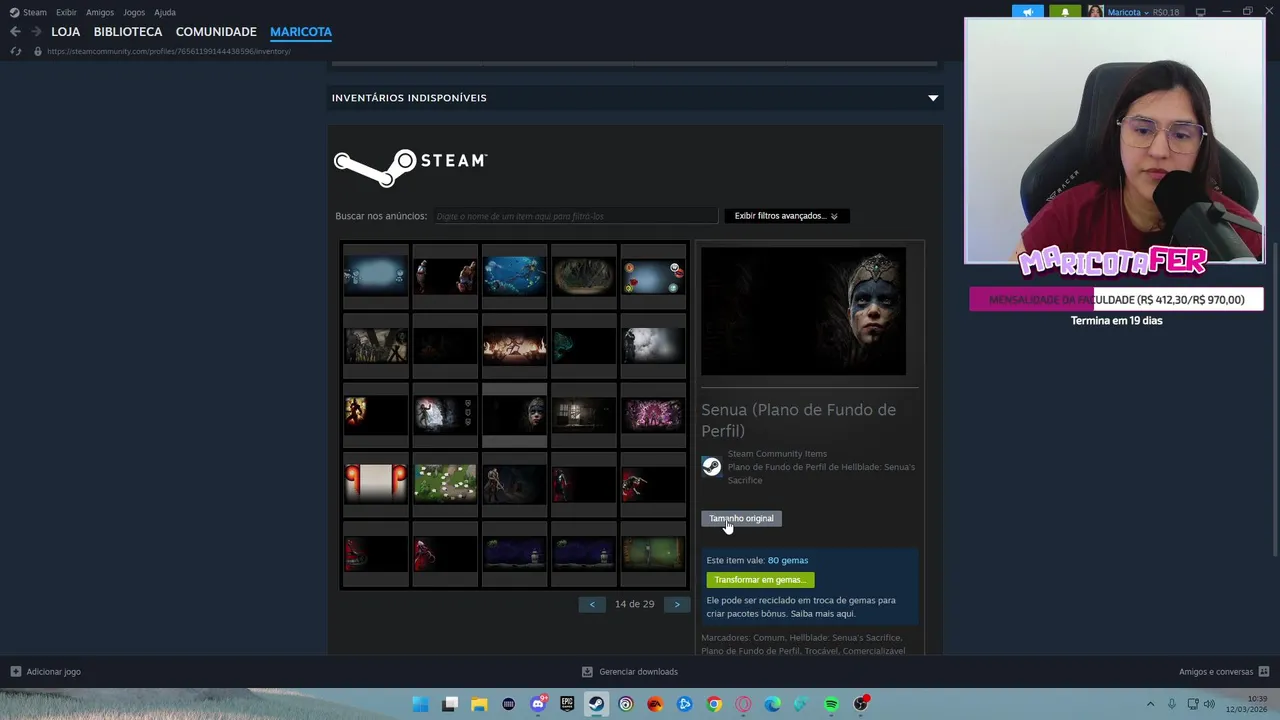Open the volume tray icon
The width and height of the screenshot is (1280, 720).
(x=1209, y=704)
